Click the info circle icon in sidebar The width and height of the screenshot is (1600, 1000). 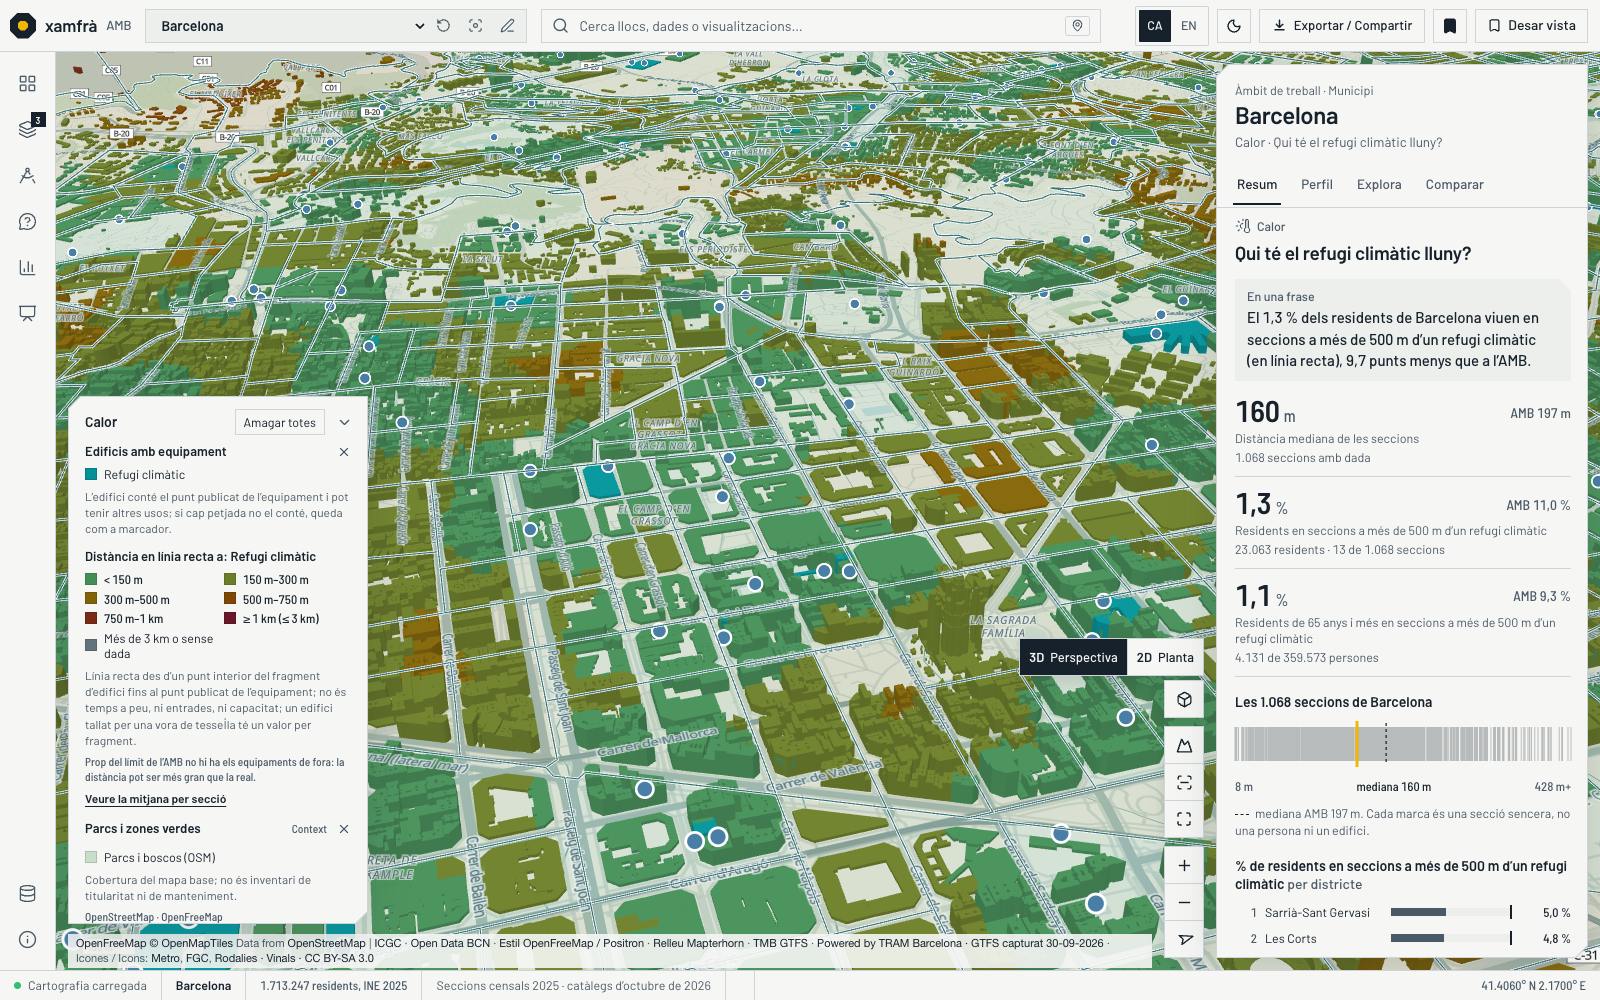point(27,940)
